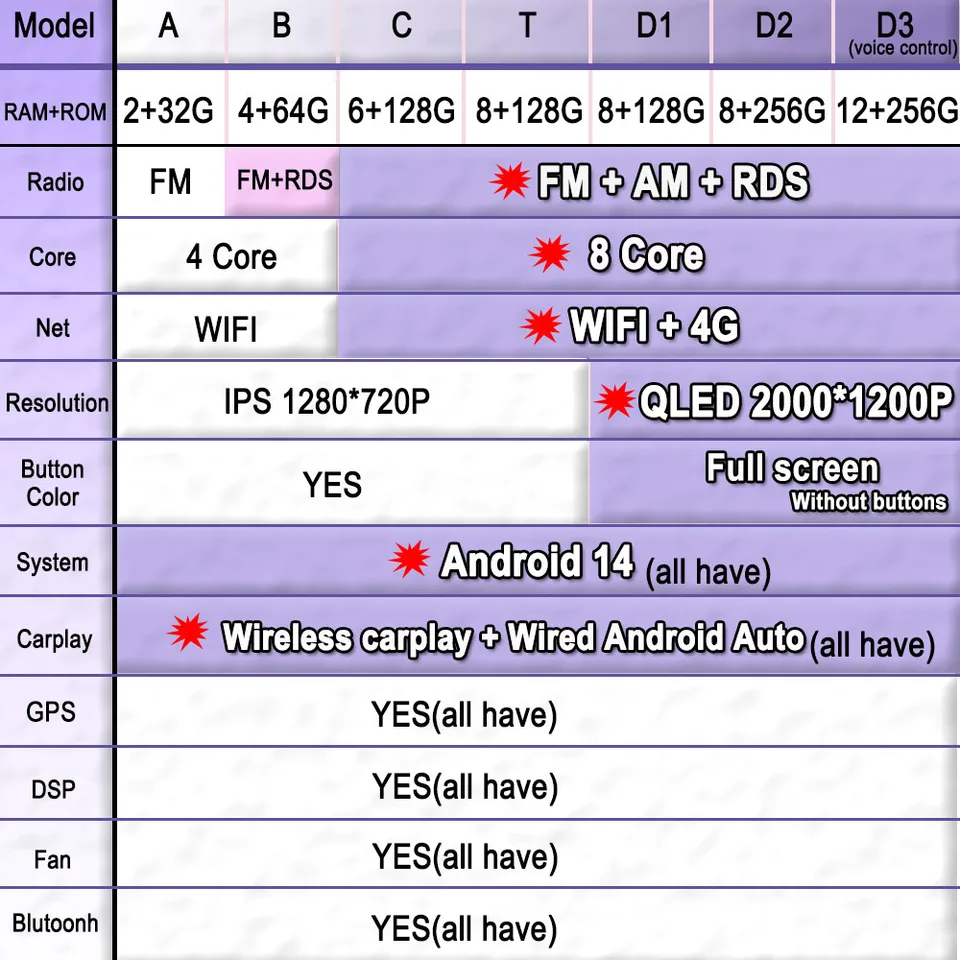Viewport: 960px width, 960px height.
Task: Click the red star beside FM + AM + RDS
Action: point(509,181)
